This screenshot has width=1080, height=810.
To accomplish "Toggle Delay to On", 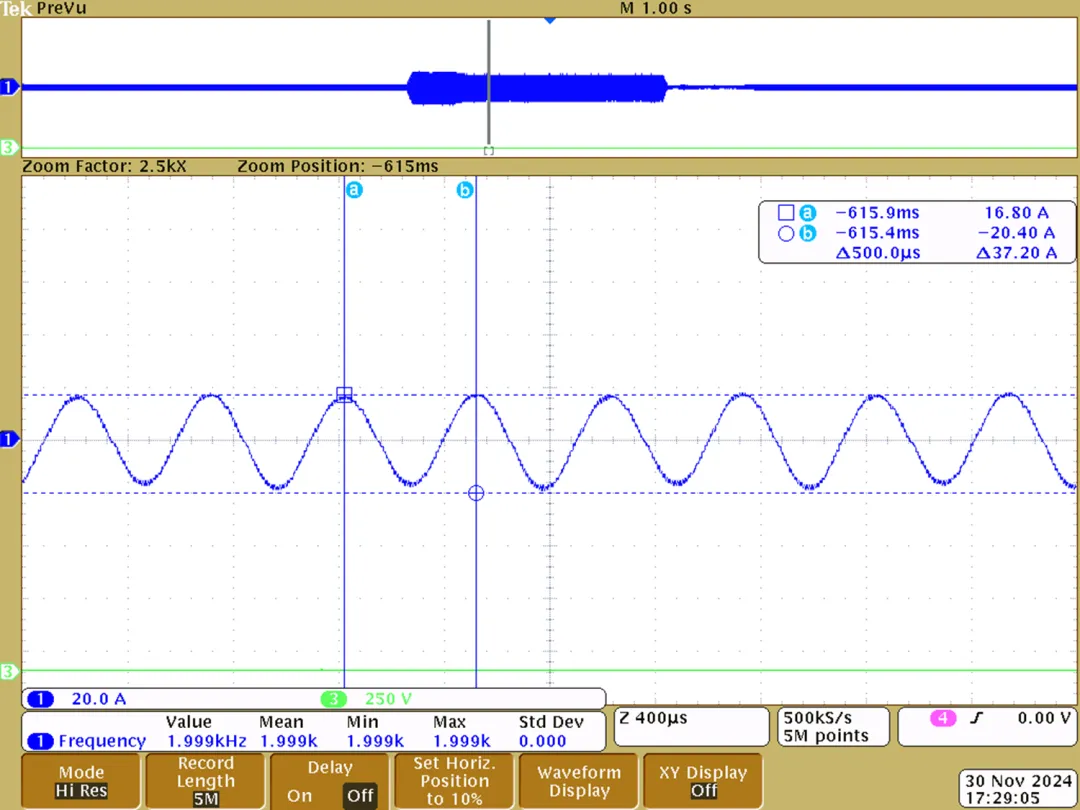I will (x=299, y=796).
